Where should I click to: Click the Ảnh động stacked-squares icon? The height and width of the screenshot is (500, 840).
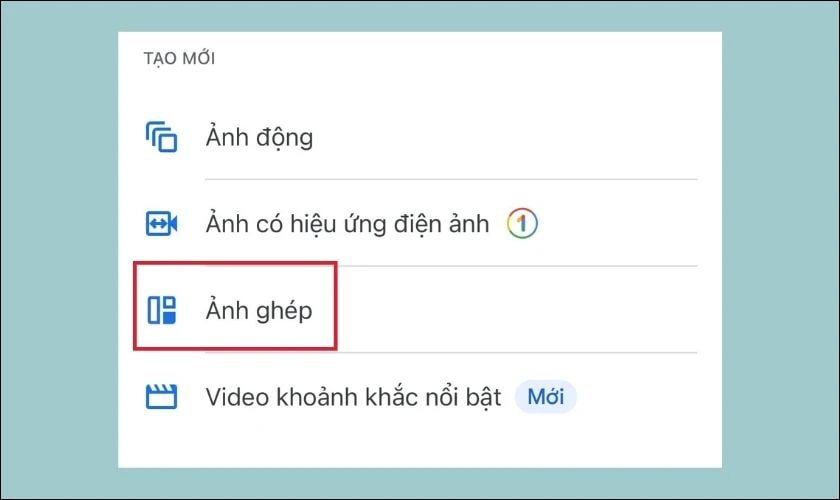(161, 137)
